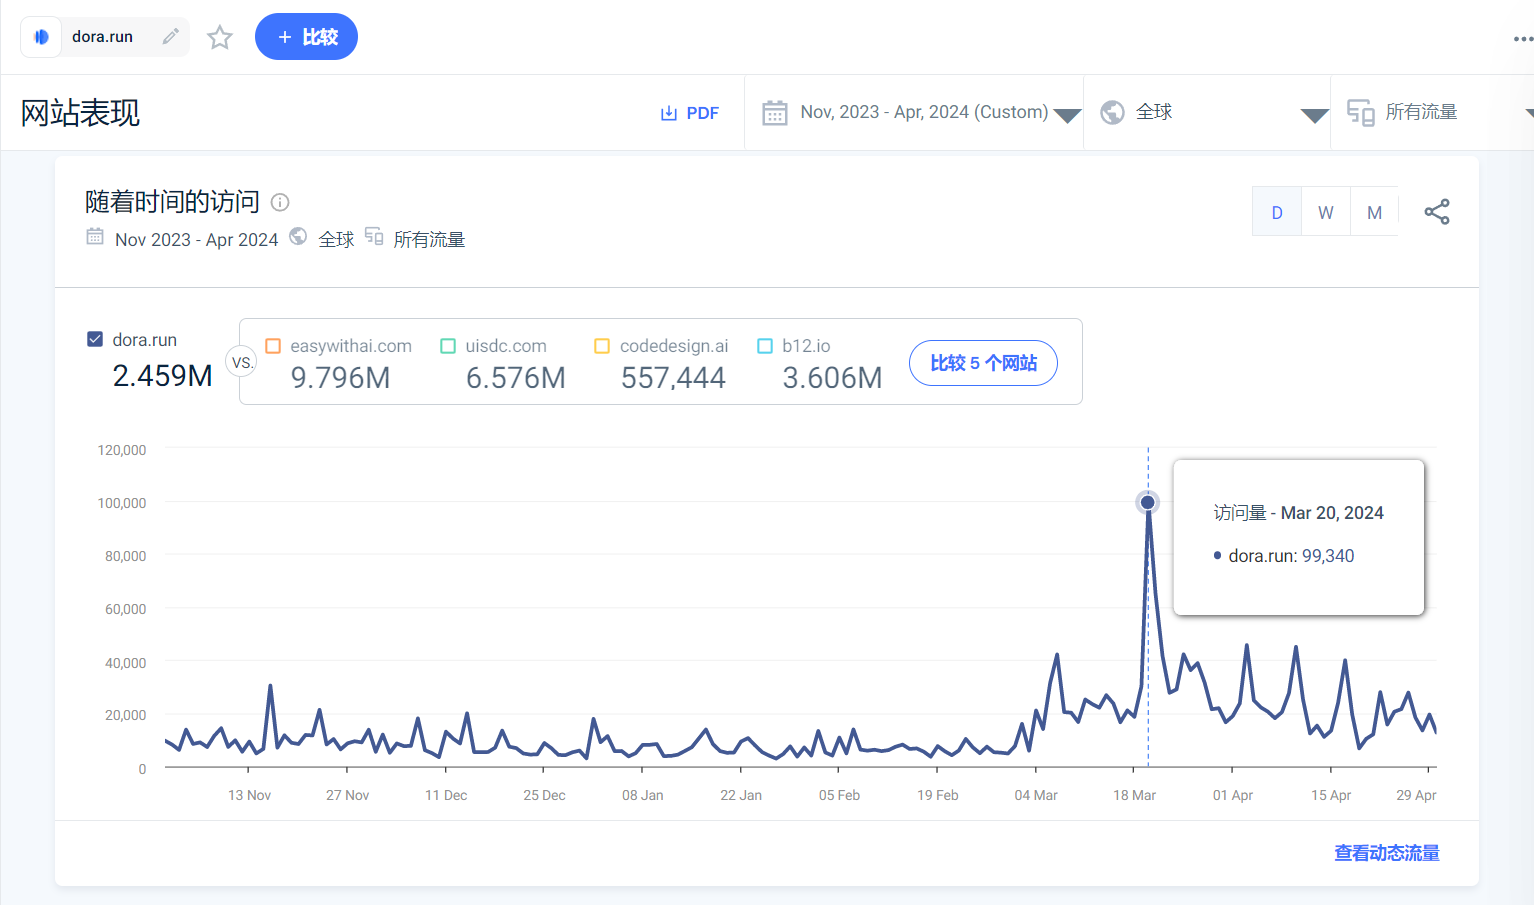Click the VS. badge between site lists

click(x=242, y=362)
